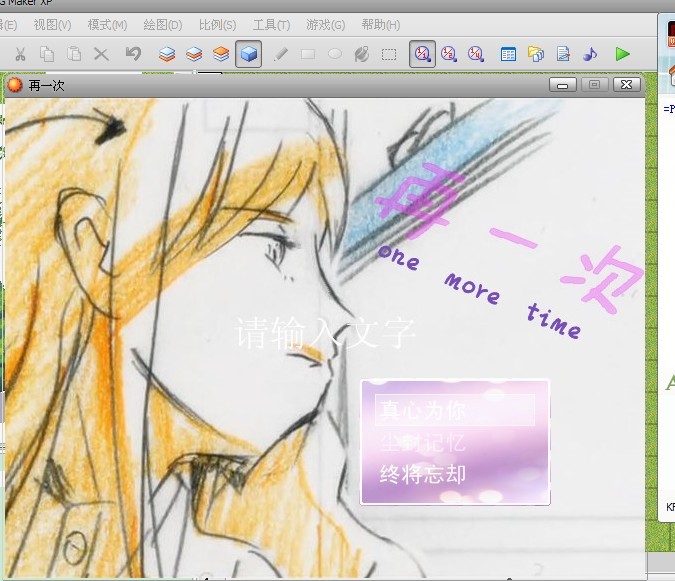Minimize the 再一次 game window
The width and height of the screenshot is (675, 581).
563,85
